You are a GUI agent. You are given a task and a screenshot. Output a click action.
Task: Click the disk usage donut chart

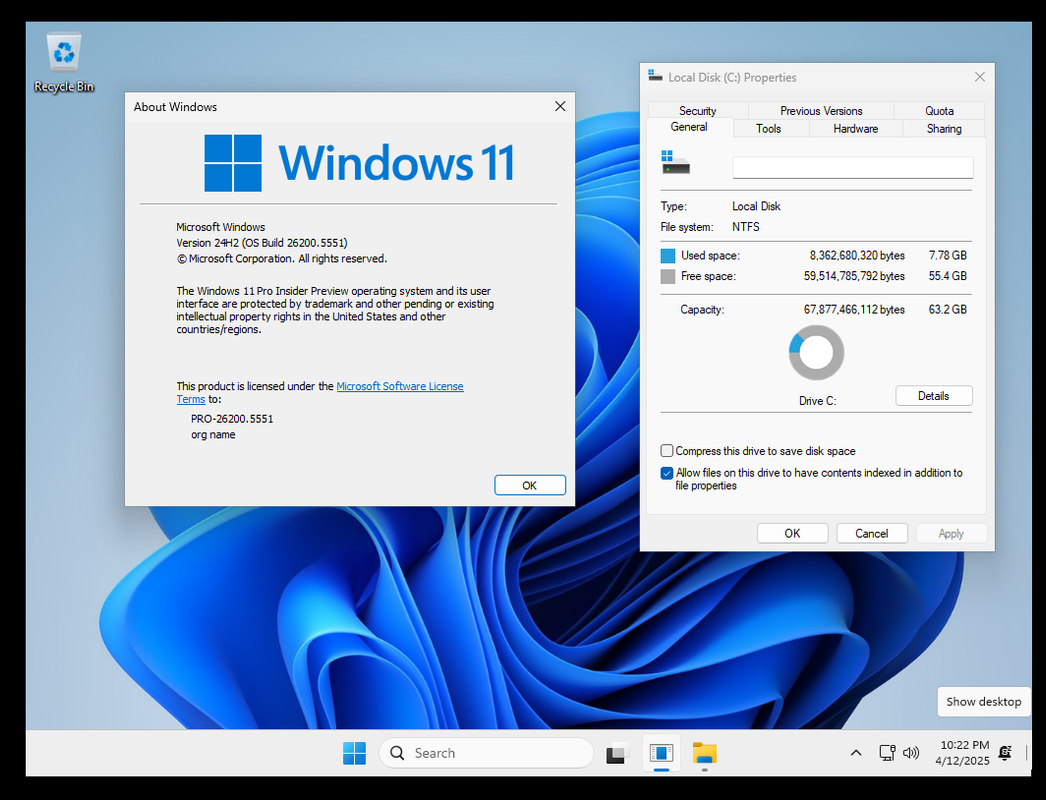[817, 352]
